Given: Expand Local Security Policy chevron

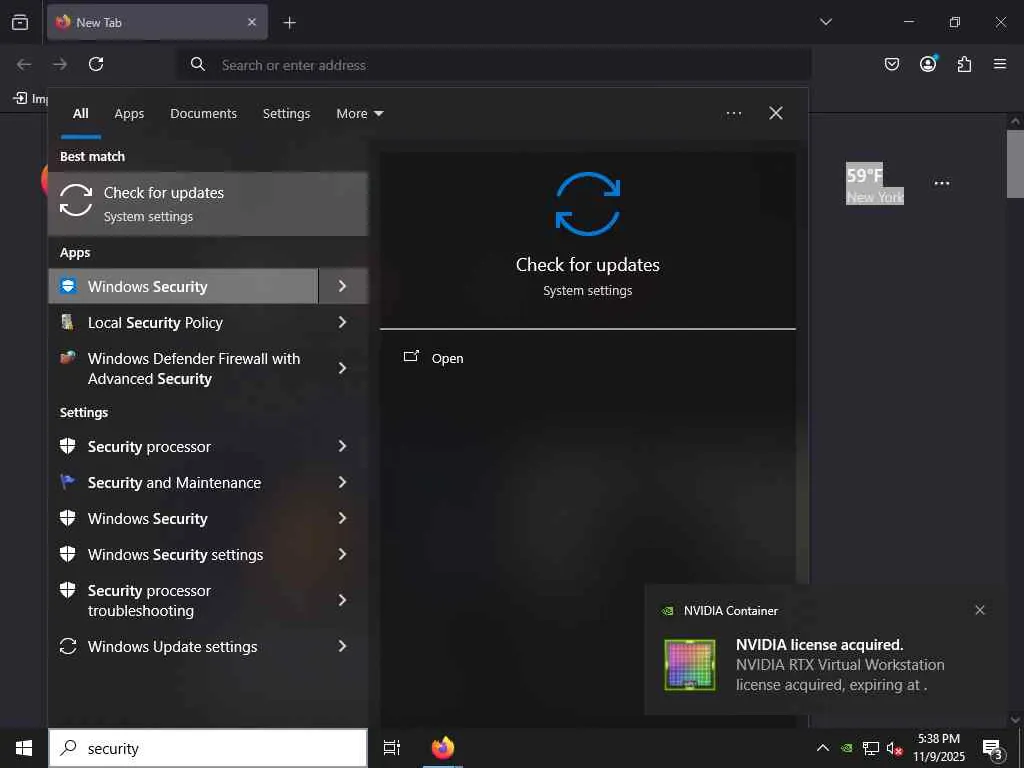Looking at the screenshot, I should (x=344, y=323).
